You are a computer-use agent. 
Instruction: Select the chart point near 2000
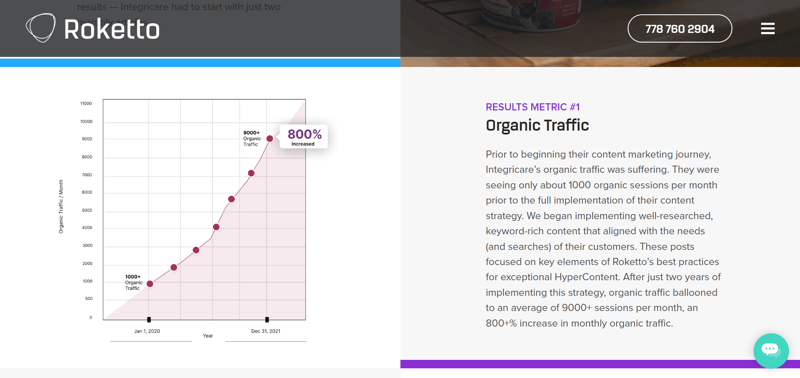173,267
